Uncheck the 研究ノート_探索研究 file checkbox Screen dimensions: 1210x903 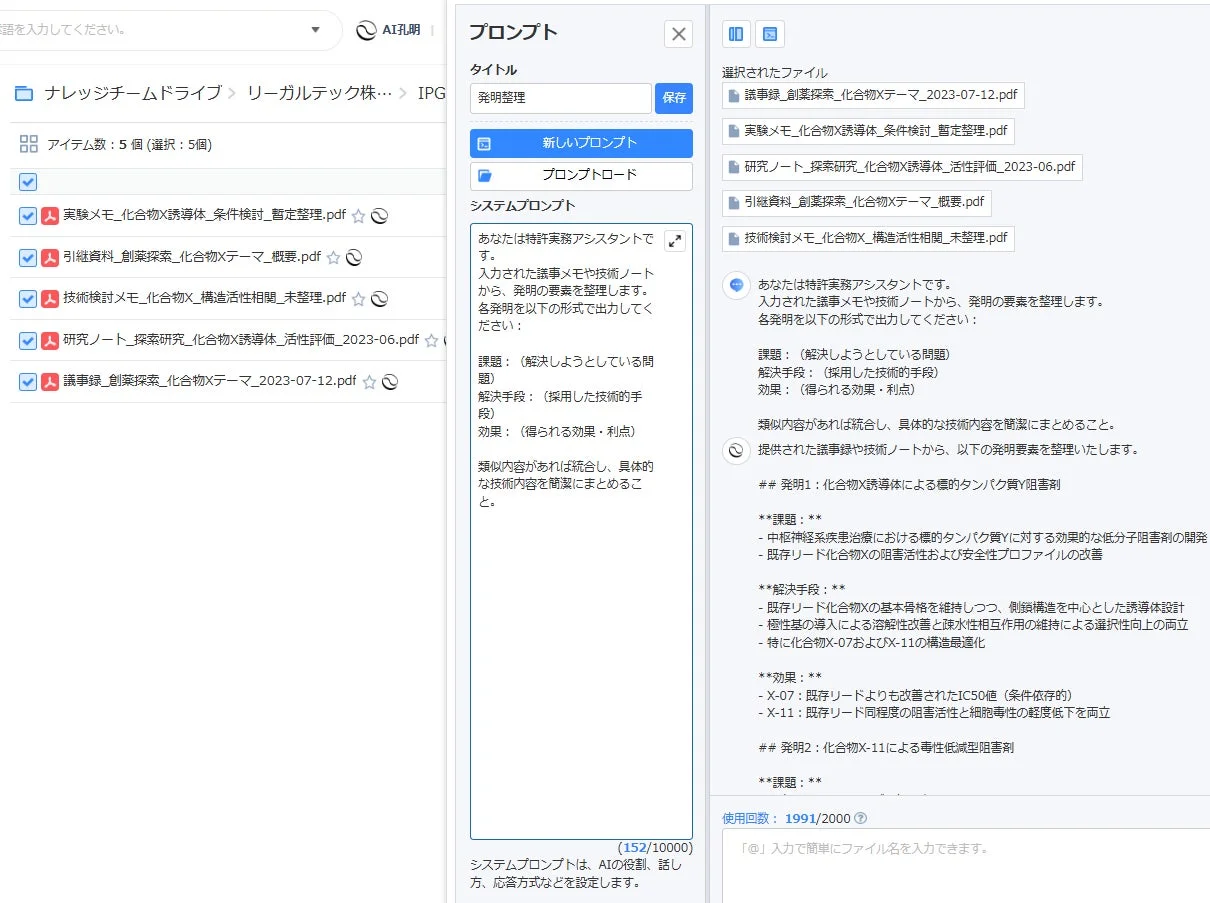coord(28,340)
